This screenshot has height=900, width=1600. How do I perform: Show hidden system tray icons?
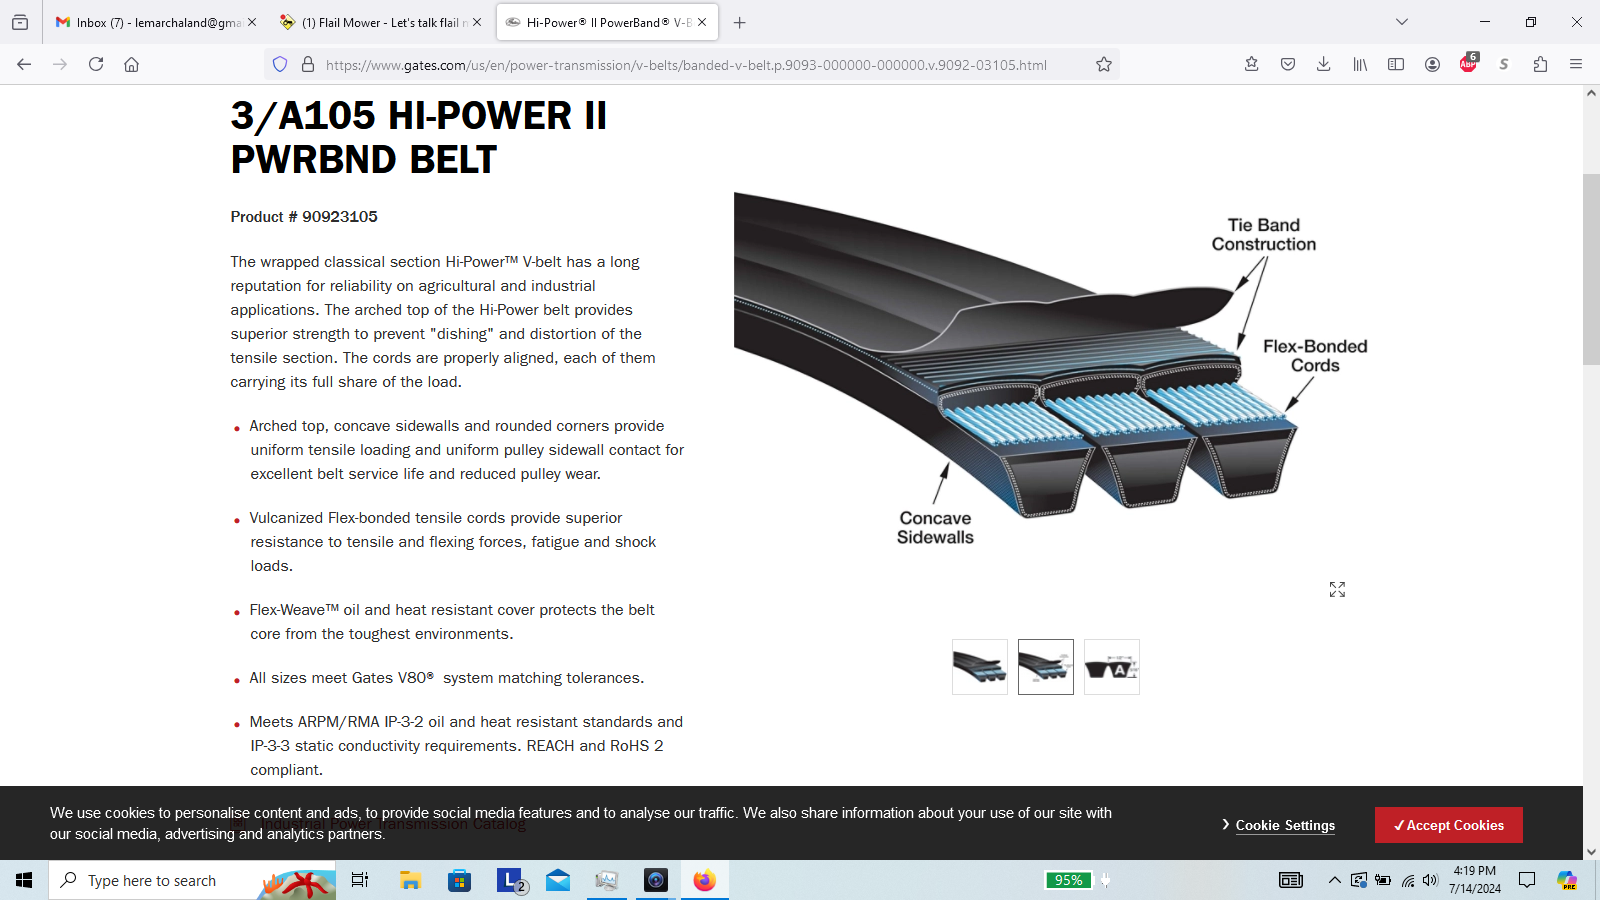tap(1334, 880)
